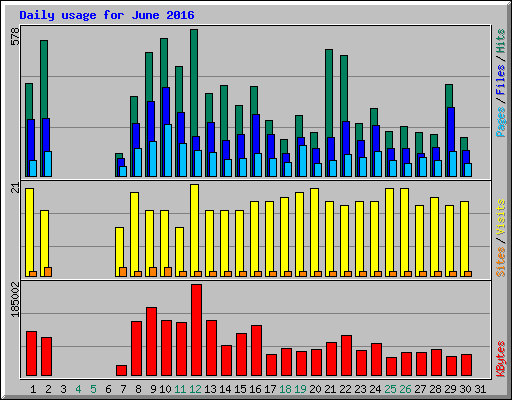
Task: Click the Files legend label
Action: click(x=501, y=80)
